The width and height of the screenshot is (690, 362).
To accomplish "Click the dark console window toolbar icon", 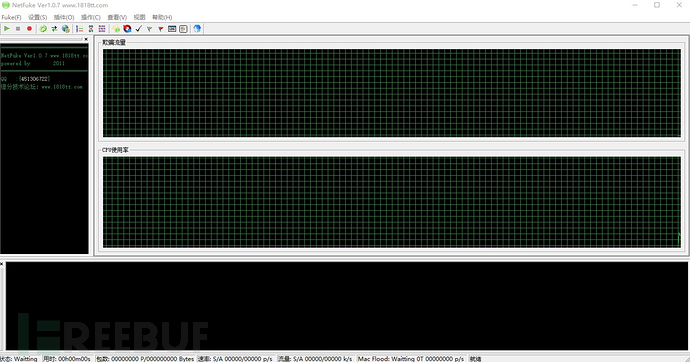I will (172, 29).
